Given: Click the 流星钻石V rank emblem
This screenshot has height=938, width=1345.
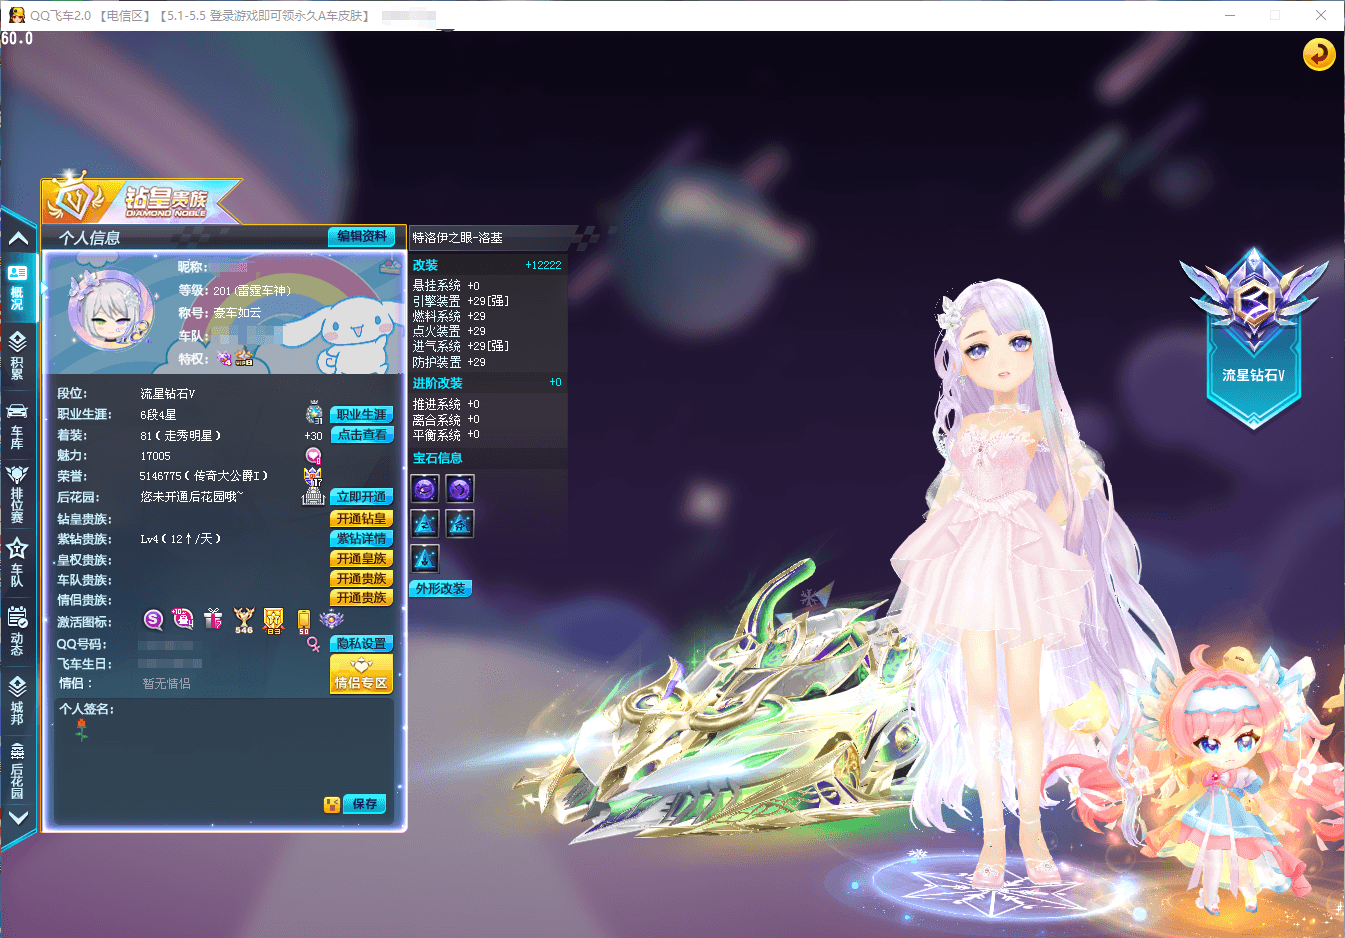Looking at the screenshot, I should click(1254, 338).
